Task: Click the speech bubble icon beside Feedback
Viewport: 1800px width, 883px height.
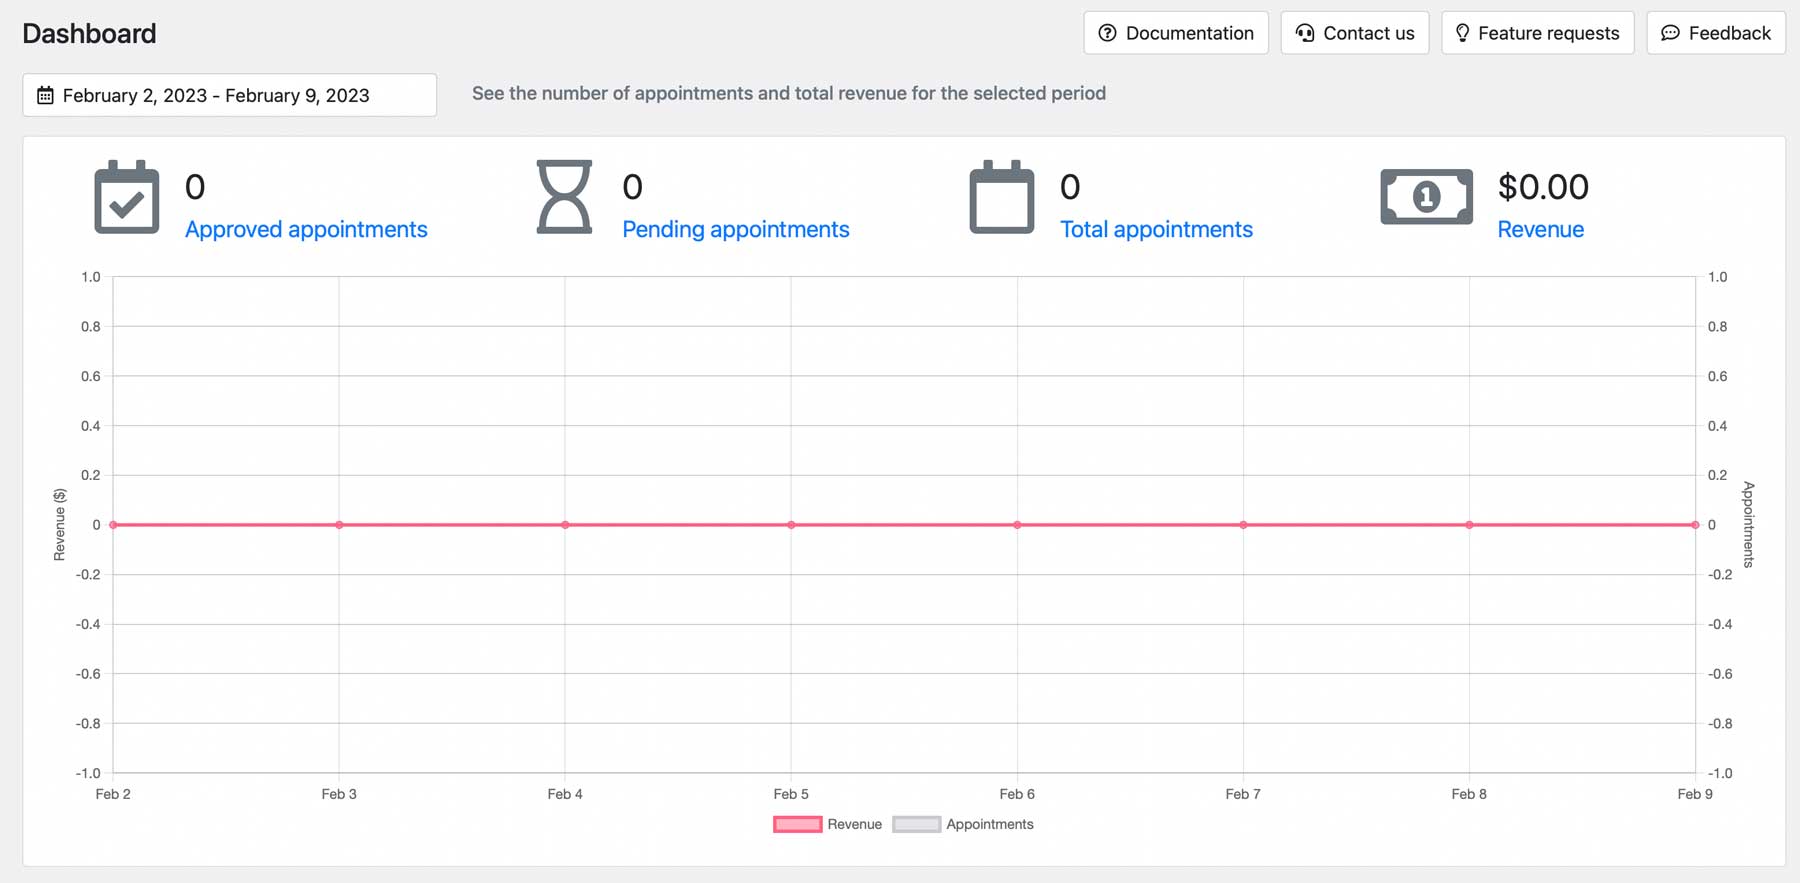Action: click(1670, 33)
